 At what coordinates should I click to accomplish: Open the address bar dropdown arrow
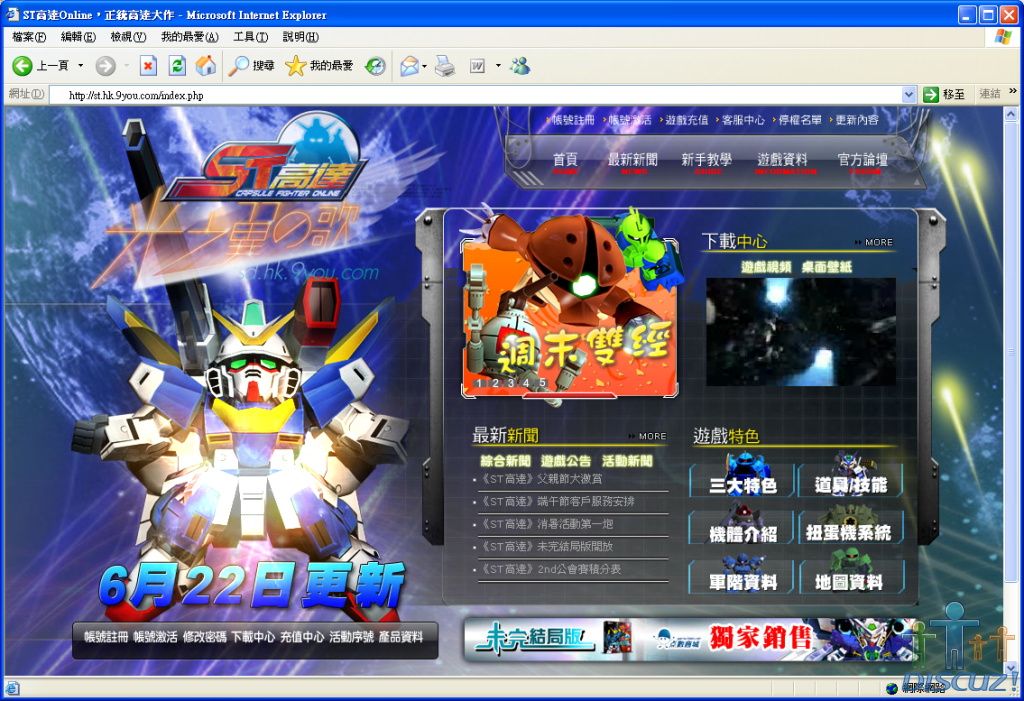[x=908, y=95]
